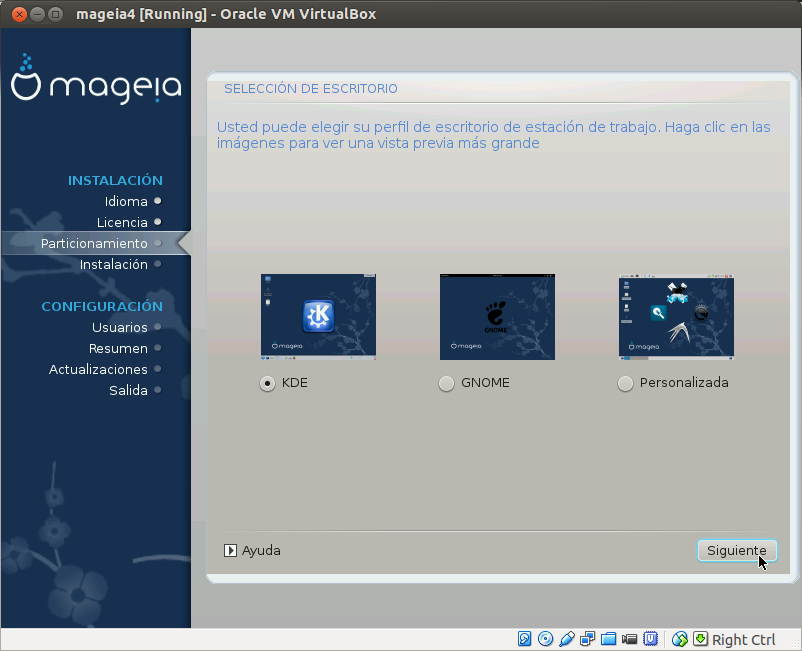Click the GNOME desktop preview image

[497, 316]
